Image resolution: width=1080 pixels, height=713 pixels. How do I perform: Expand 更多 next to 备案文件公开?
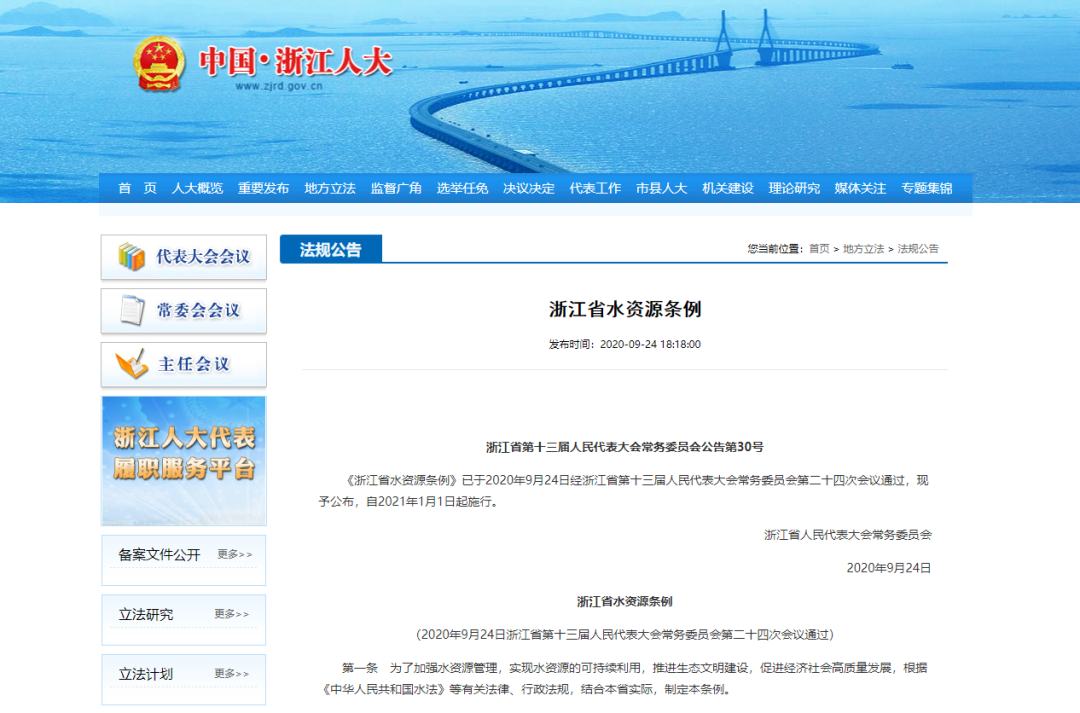pyautogui.click(x=234, y=554)
